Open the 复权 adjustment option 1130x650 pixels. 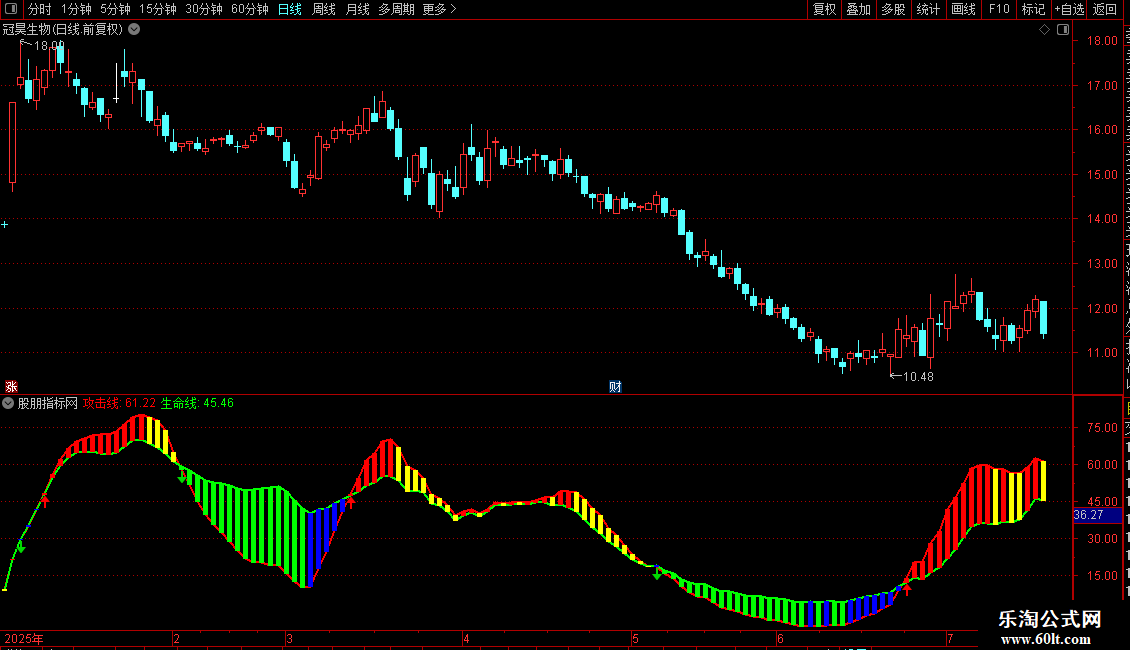824,9
